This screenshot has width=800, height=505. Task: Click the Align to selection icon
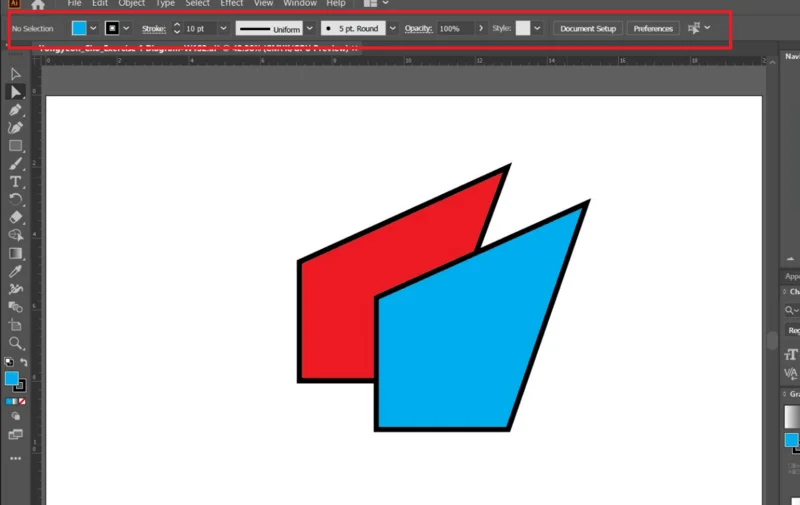point(694,28)
